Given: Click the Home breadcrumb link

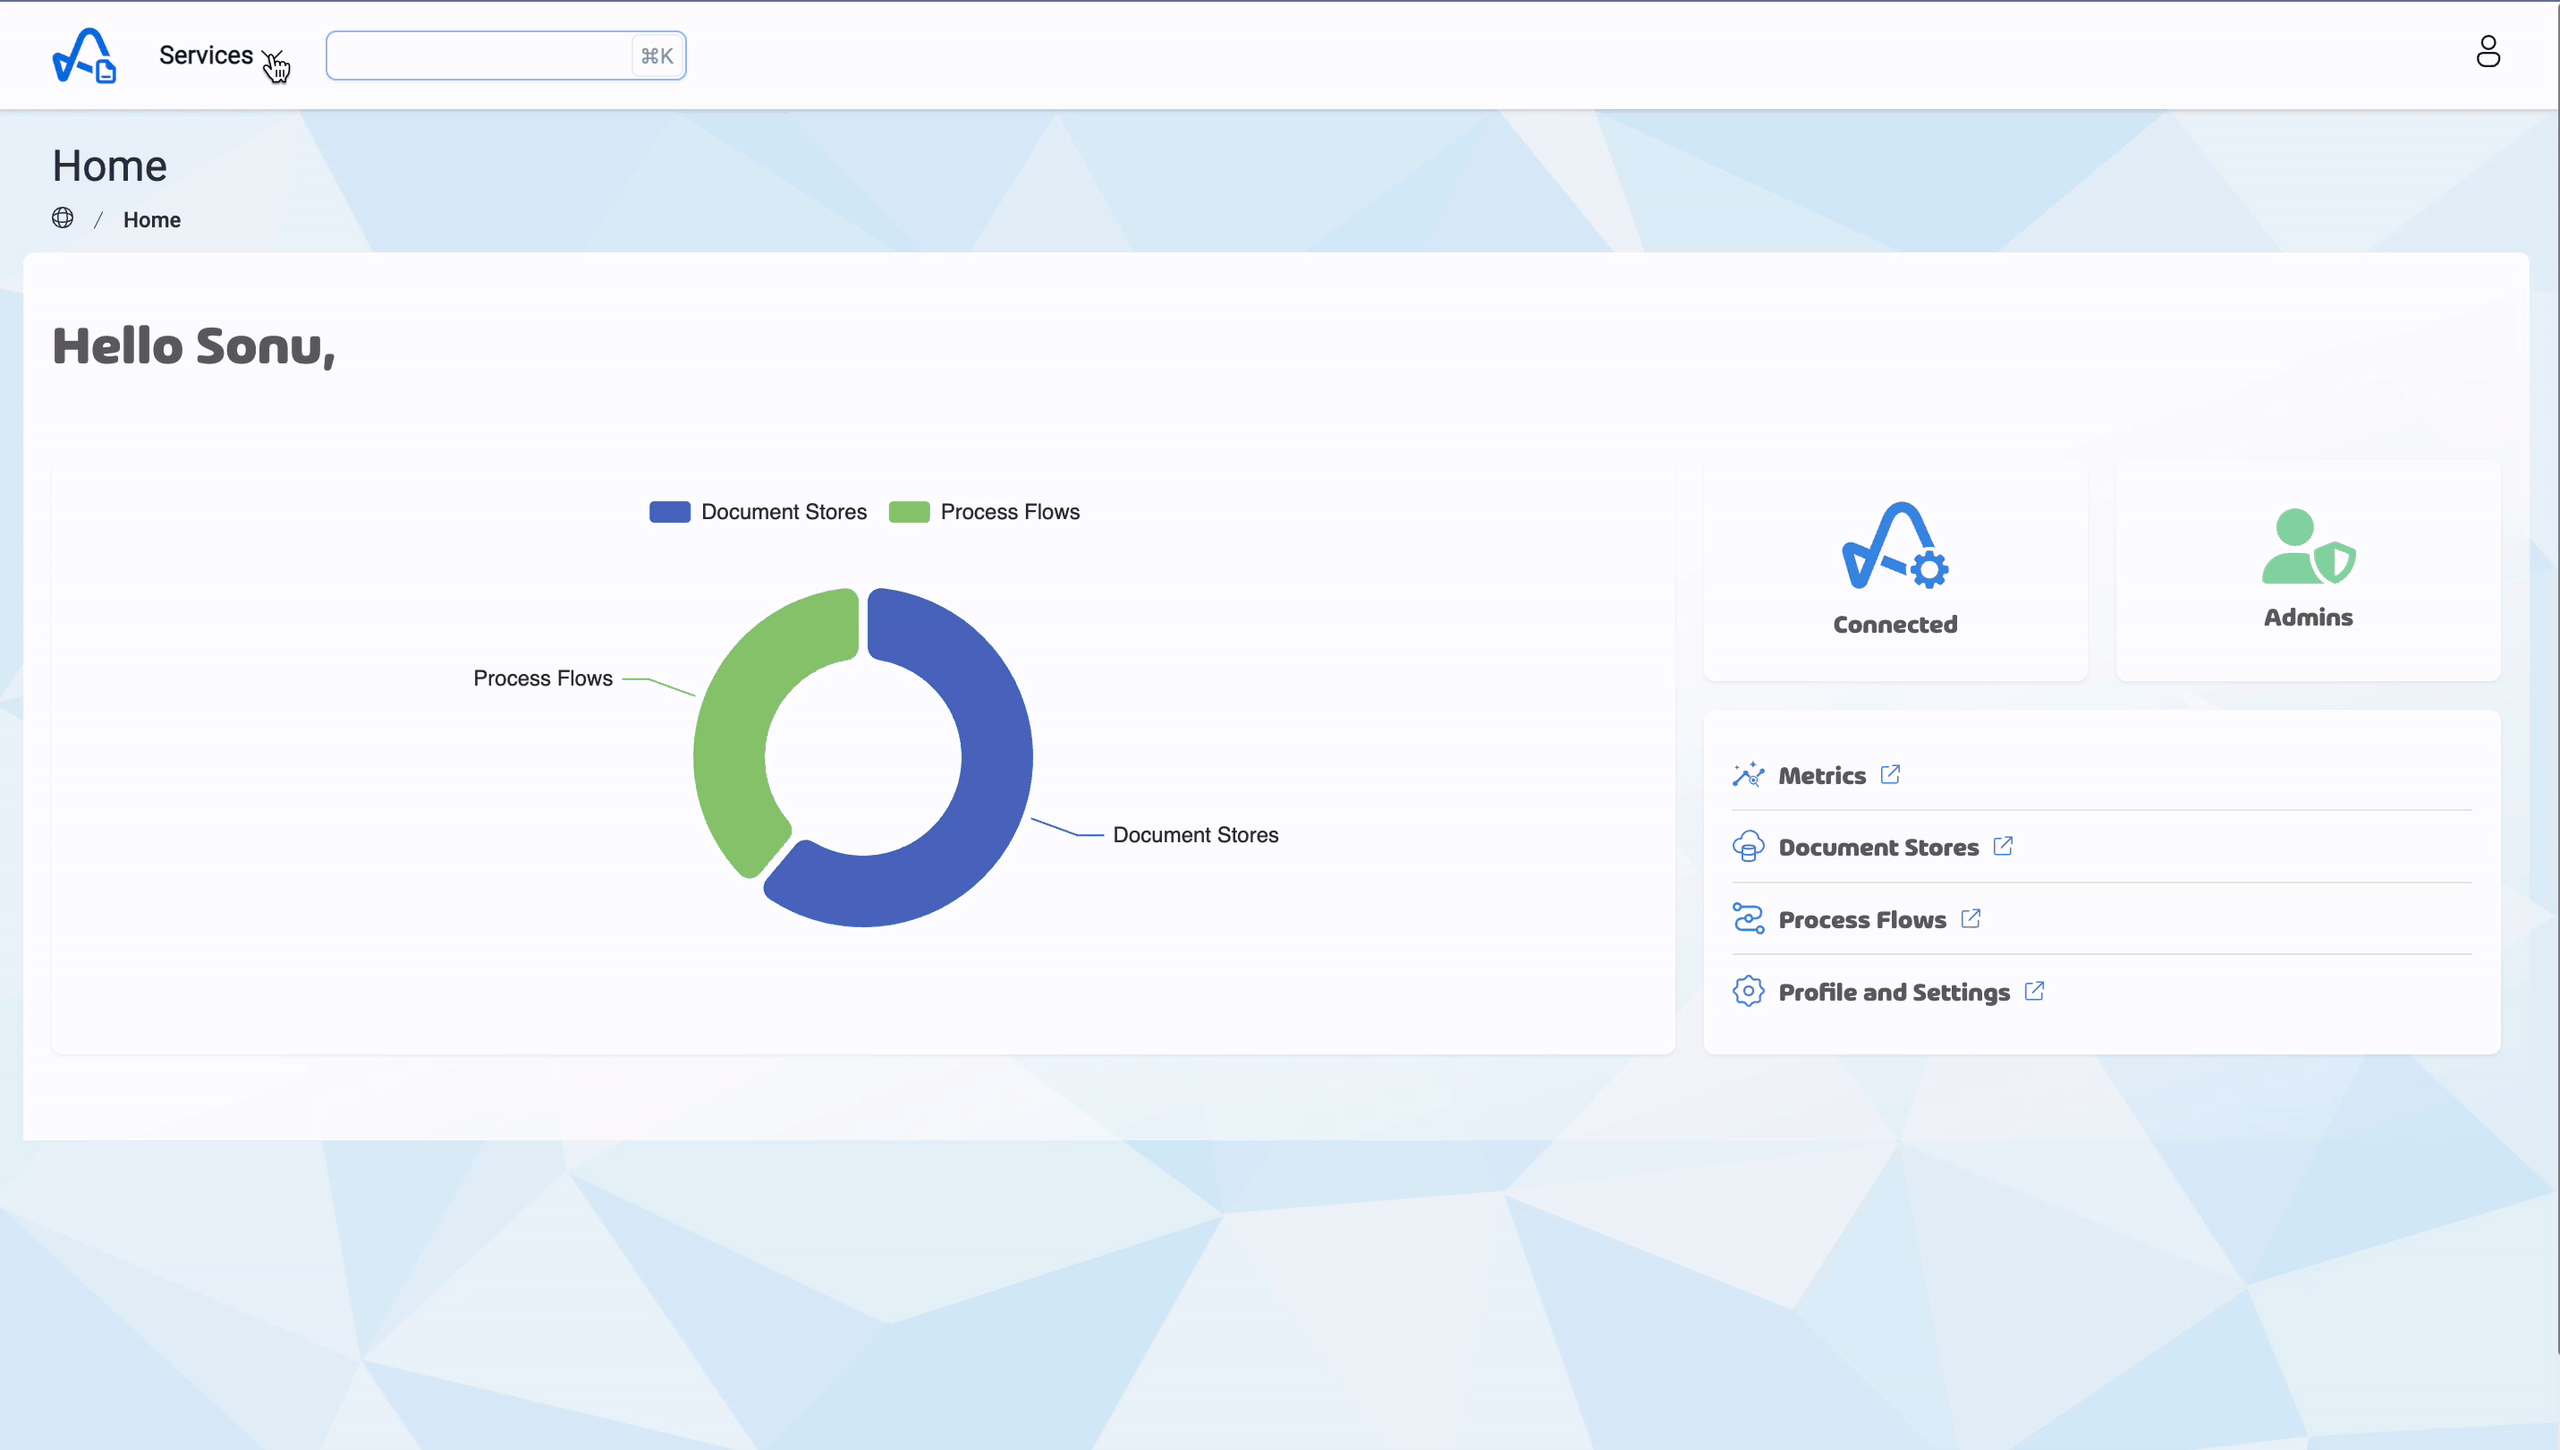Looking at the screenshot, I should click(x=152, y=220).
